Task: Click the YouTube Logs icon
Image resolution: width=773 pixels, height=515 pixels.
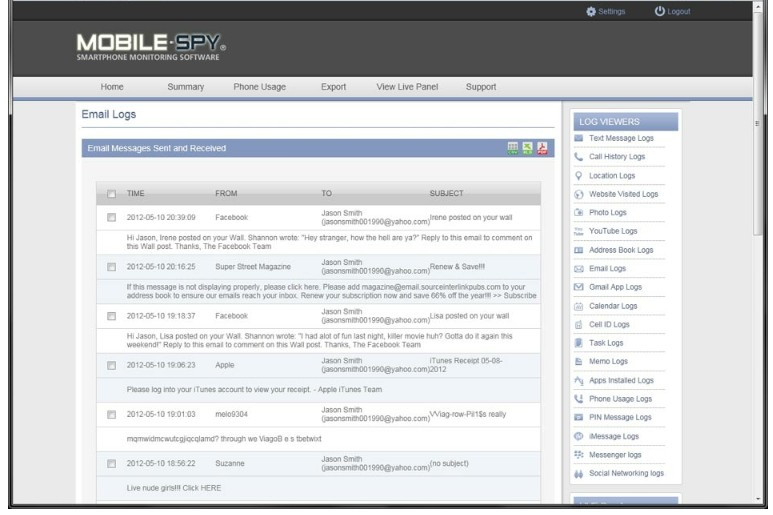Action: [579, 231]
